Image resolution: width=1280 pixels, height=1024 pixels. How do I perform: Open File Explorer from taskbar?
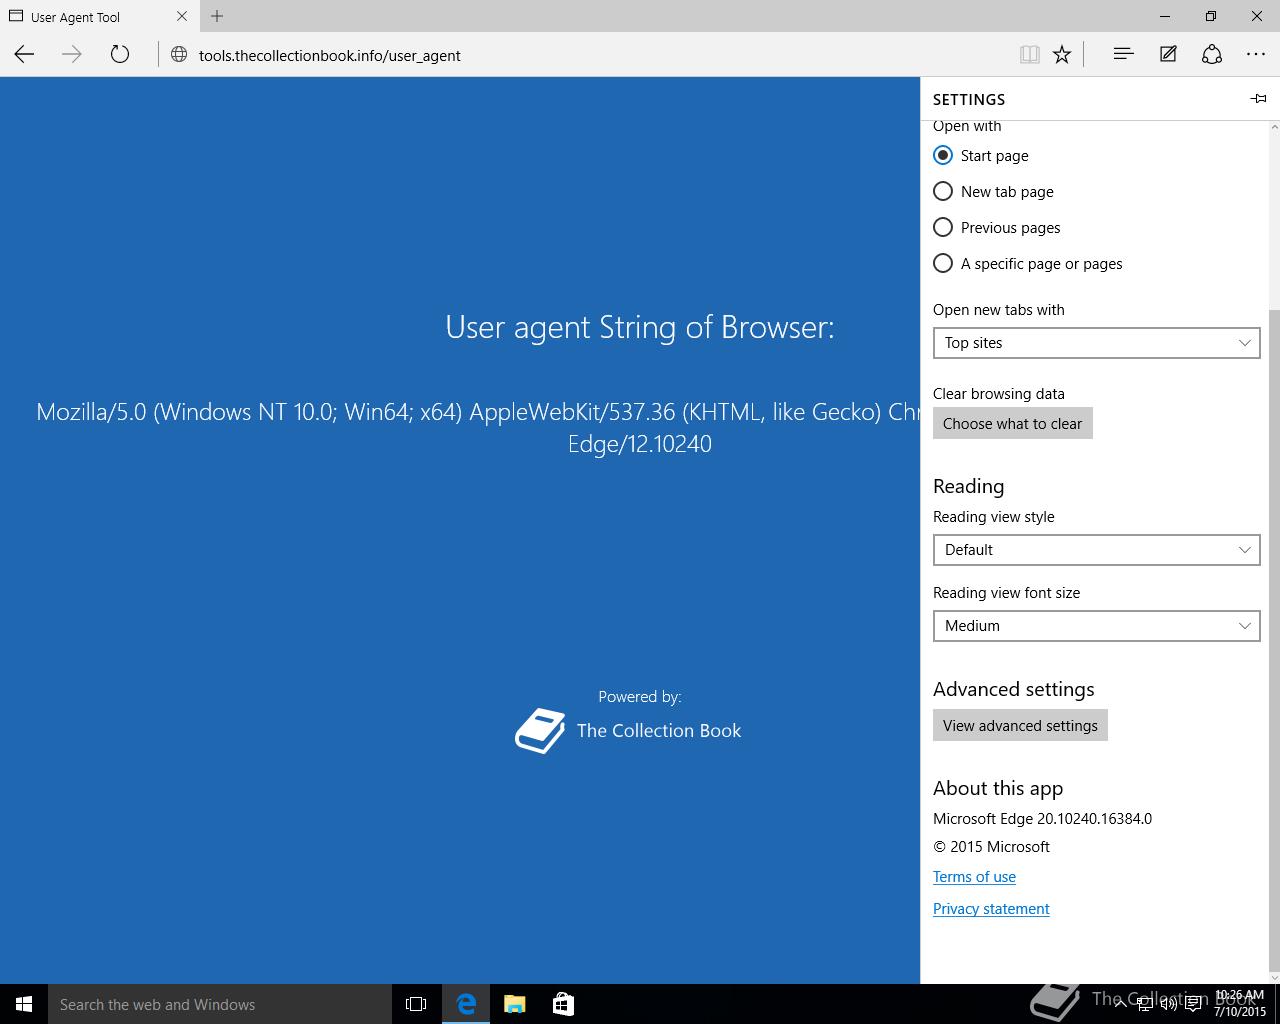(x=514, y=1004)
